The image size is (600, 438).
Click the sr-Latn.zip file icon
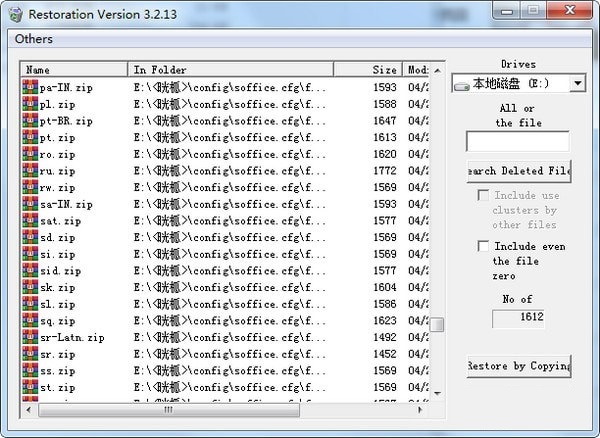tap(29, 338)
